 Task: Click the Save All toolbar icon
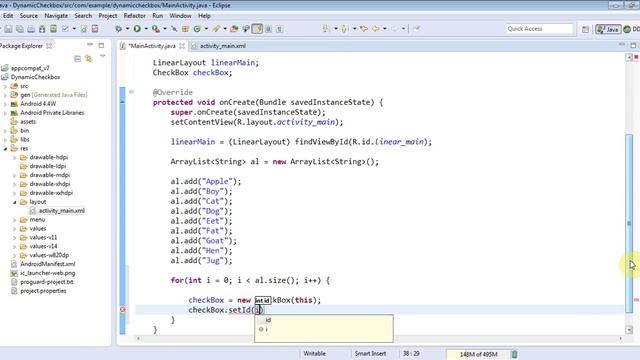point(20,29)
